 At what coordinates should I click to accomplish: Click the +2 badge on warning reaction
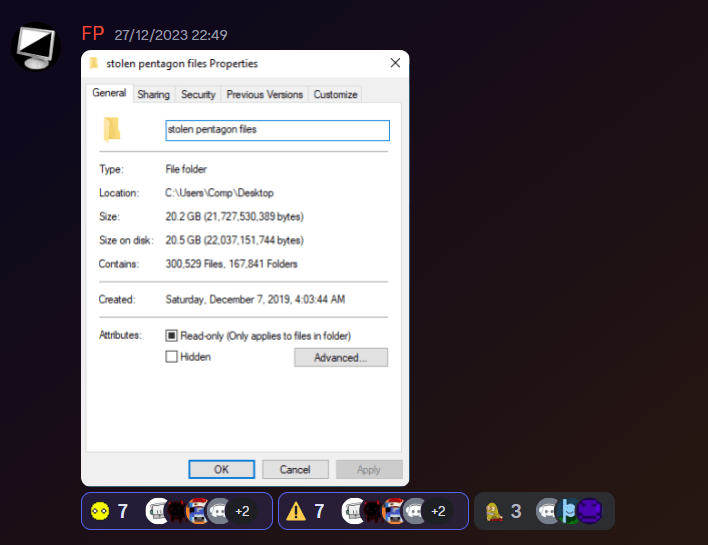[x=438, y=511]
